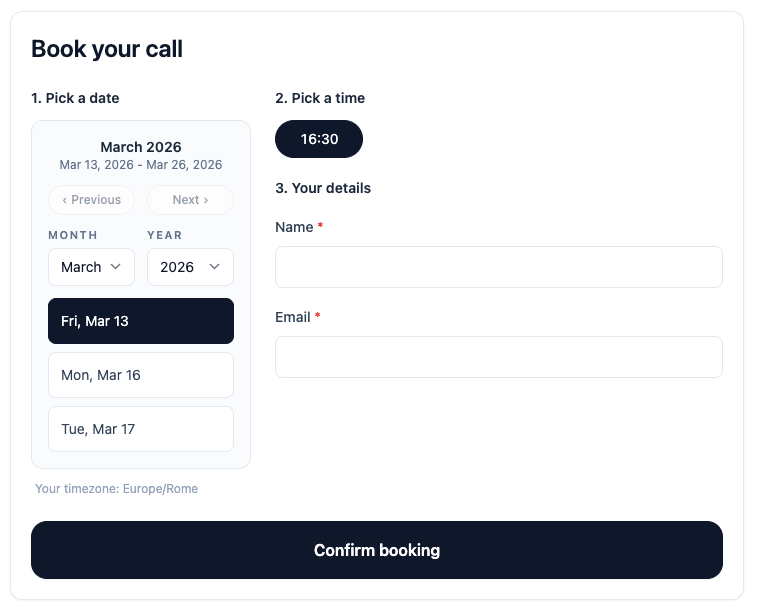Click the Previous month button
Image resolution: width=757 pixels, height=611 pixels.
pyautogui.click(x=91, y=200)
